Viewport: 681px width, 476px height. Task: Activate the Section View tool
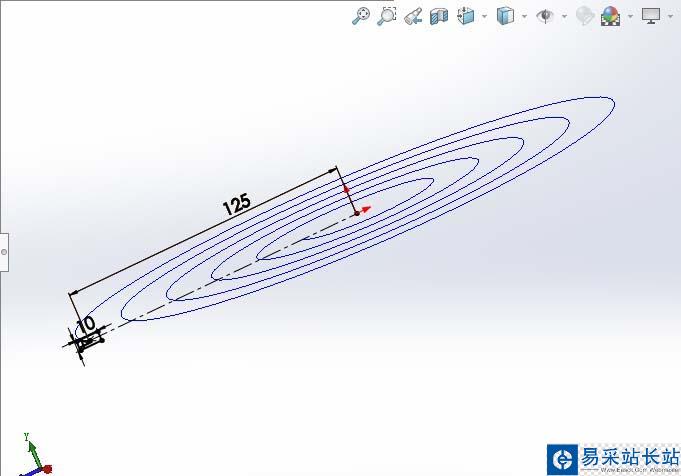tap(439, 16)
